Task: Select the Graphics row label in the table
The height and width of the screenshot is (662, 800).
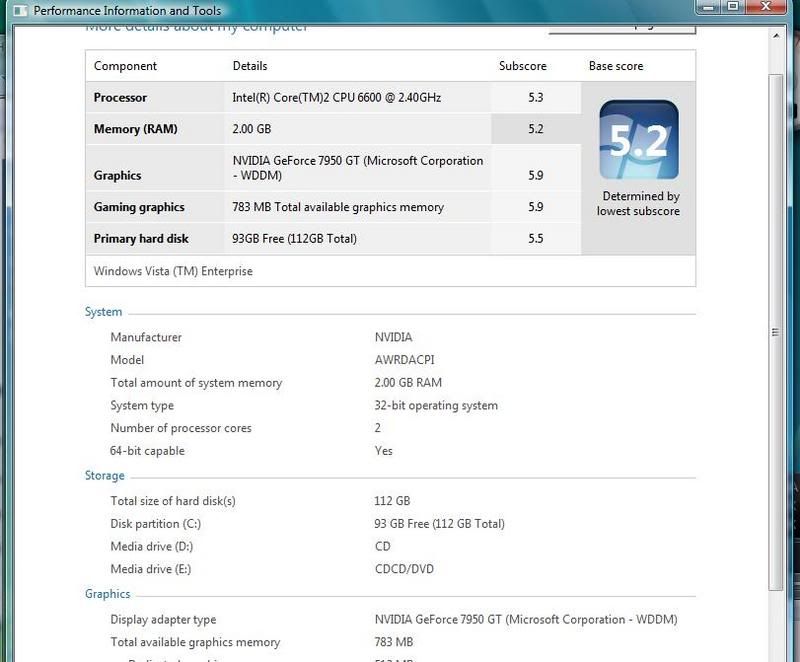Action: click(x=117, y=175)
